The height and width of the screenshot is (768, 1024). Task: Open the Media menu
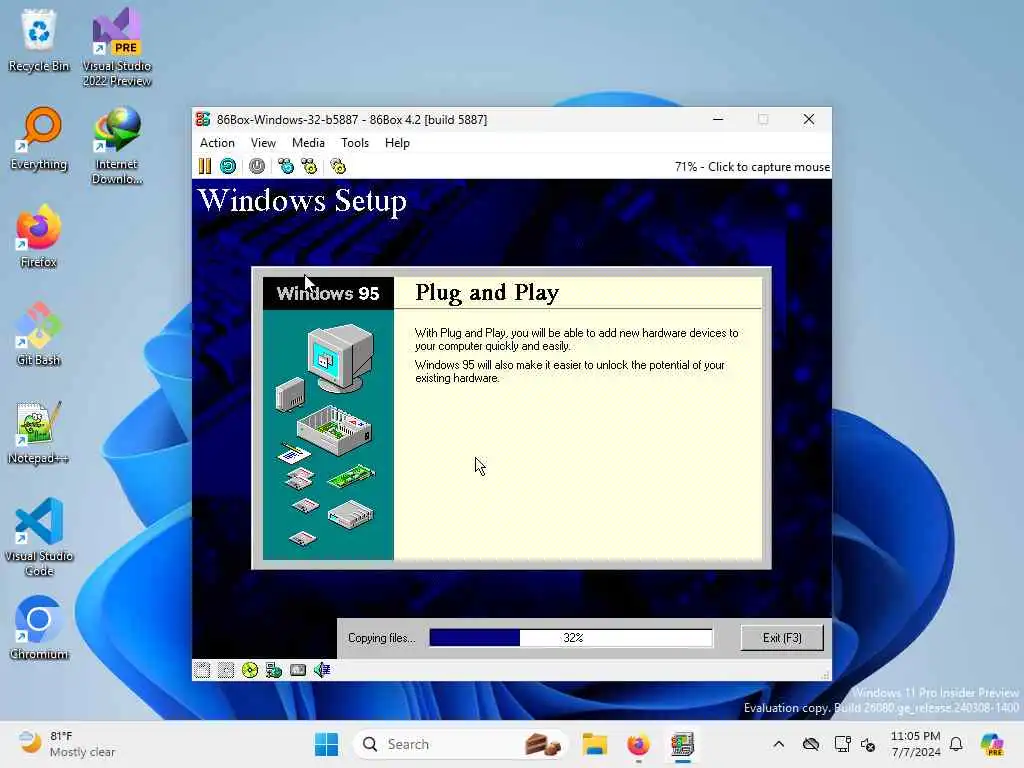pyautogui.click(x=308, y=142)
